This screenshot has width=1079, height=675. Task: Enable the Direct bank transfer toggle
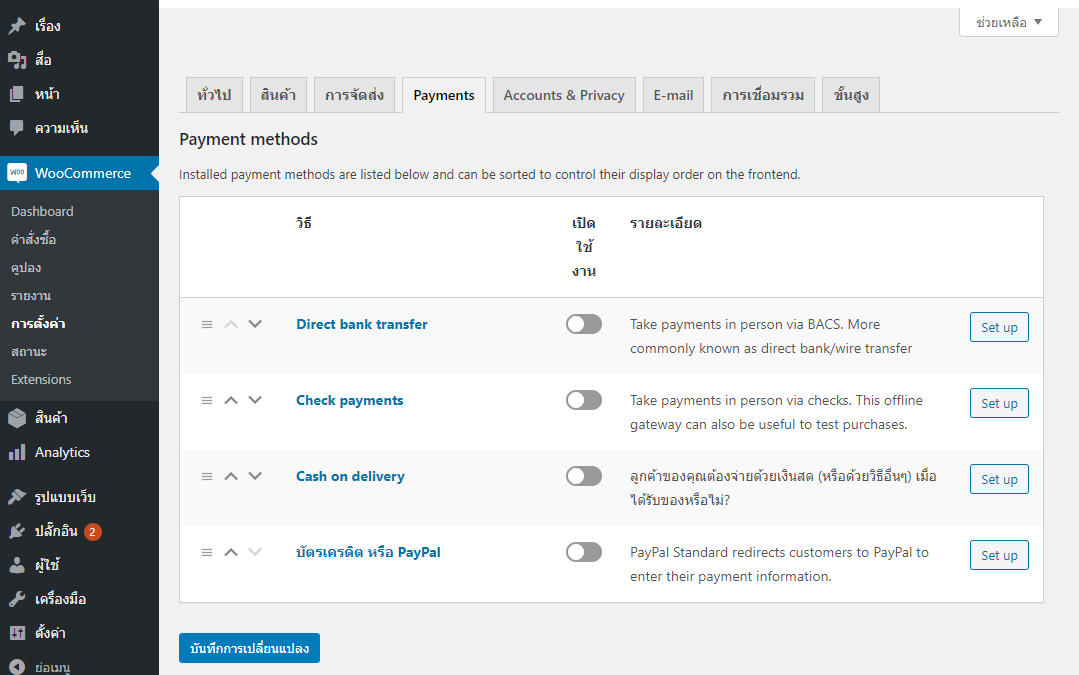pos(584,324)
